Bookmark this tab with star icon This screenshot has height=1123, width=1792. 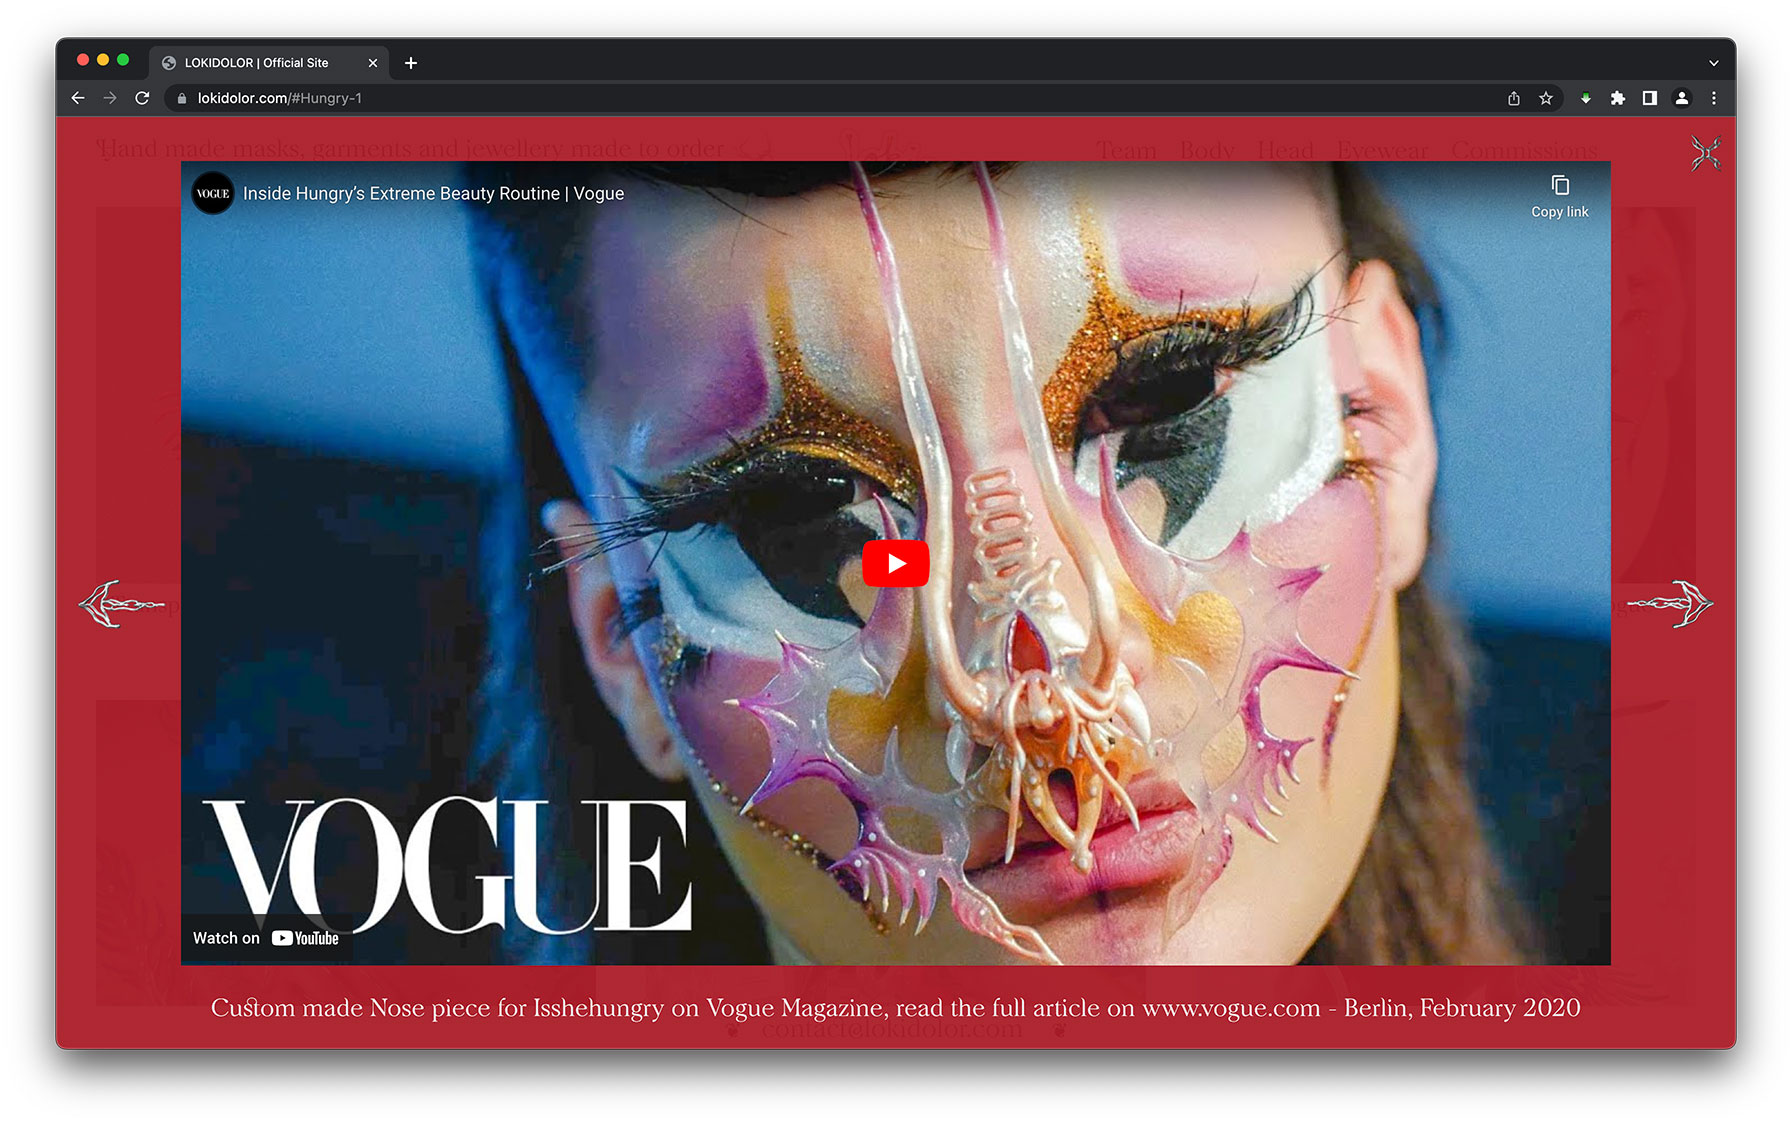(1546, 98)
